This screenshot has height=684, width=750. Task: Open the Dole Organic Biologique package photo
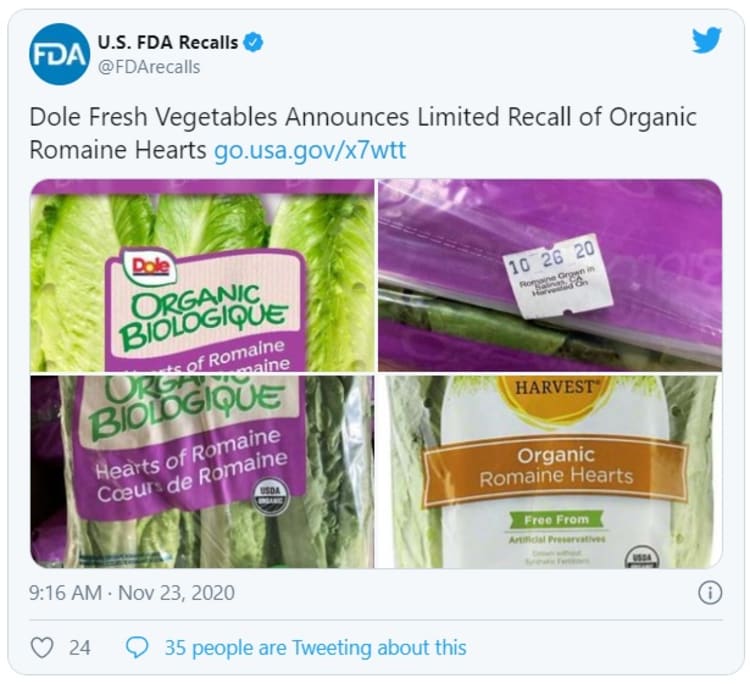click(202, 276)
